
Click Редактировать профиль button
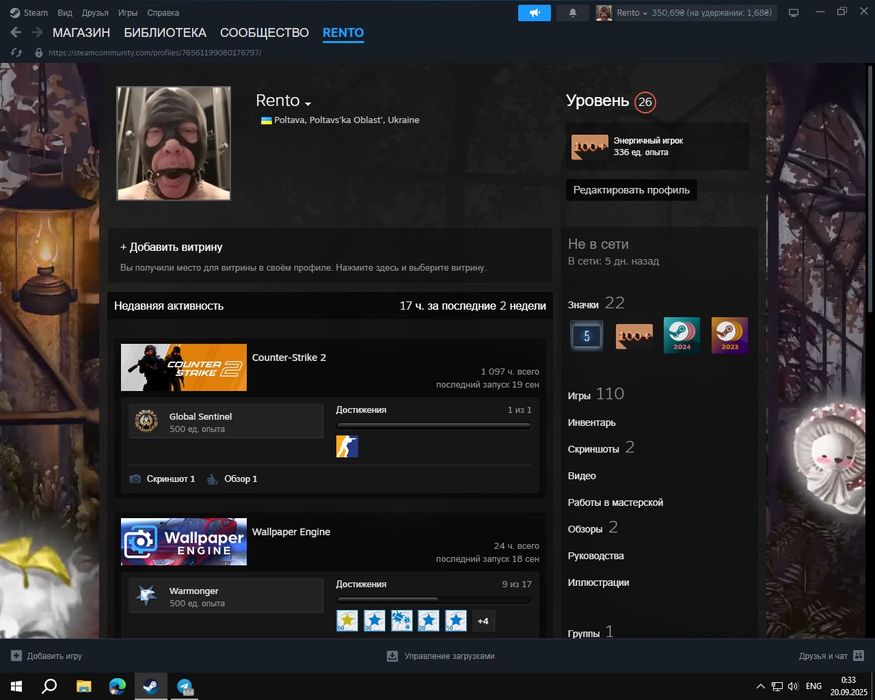(631, 190)
